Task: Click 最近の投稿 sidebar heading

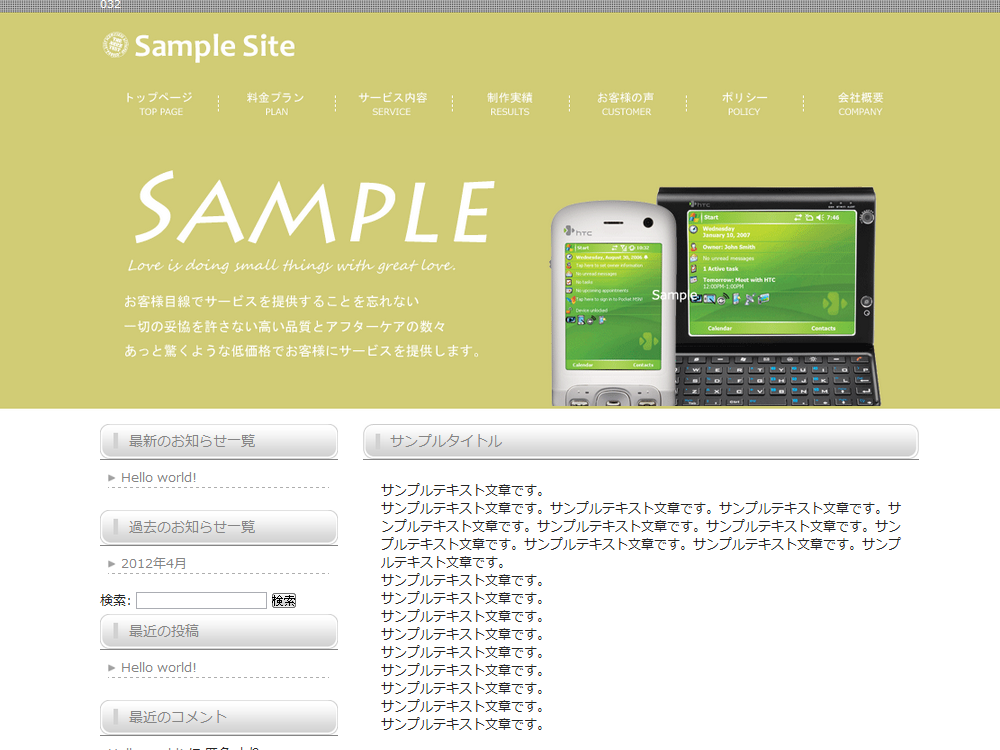Action: (x=219, y=631)
